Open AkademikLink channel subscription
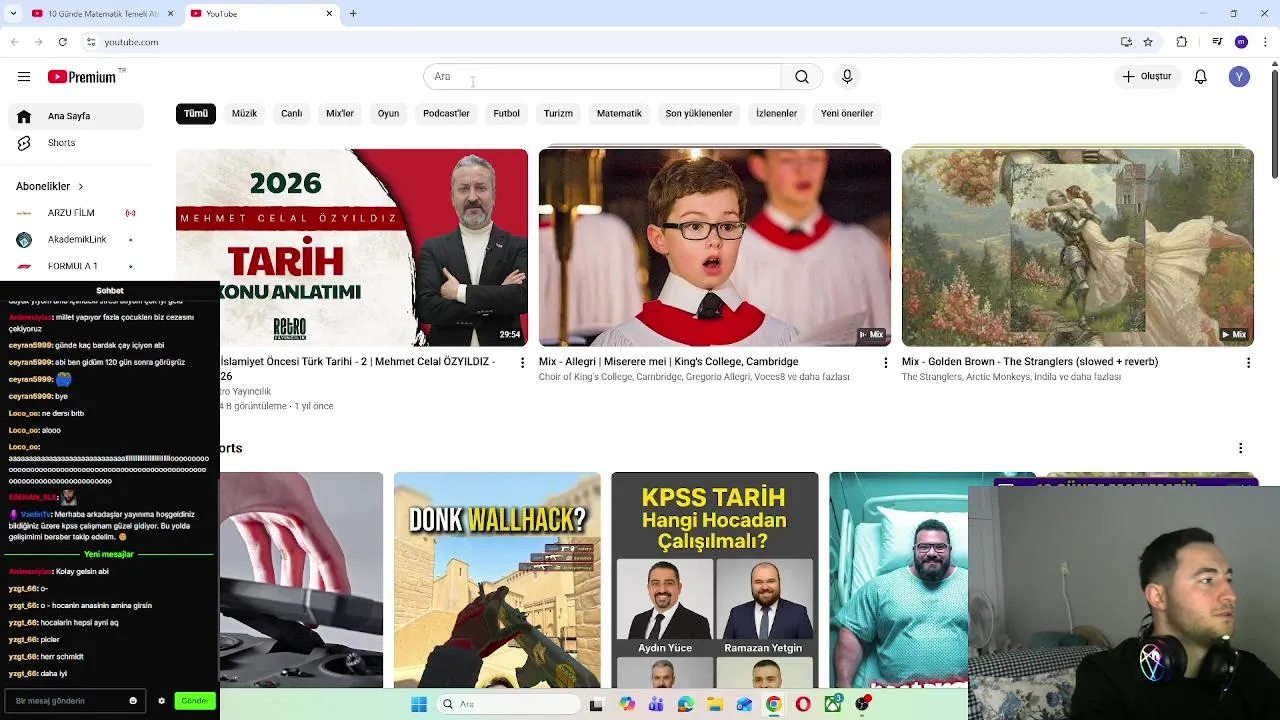1280x720 pixels. point(76,240)
